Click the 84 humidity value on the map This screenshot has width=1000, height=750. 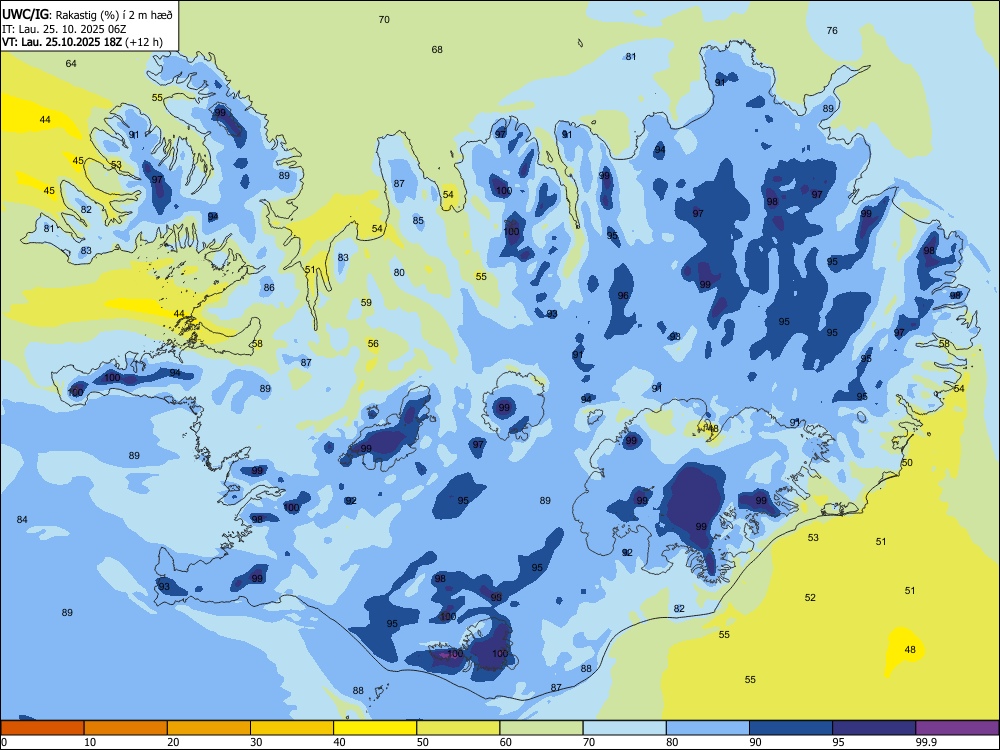(22, 520)
